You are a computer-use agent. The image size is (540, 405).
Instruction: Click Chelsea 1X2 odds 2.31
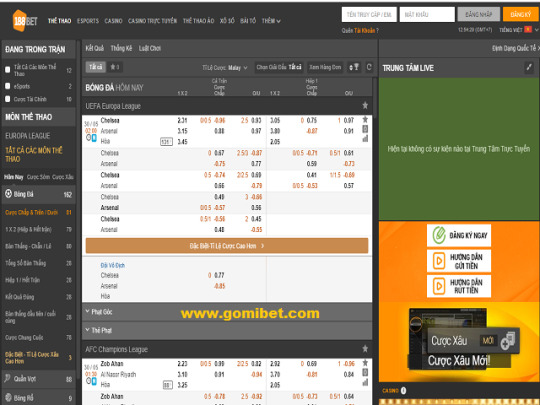182,120
